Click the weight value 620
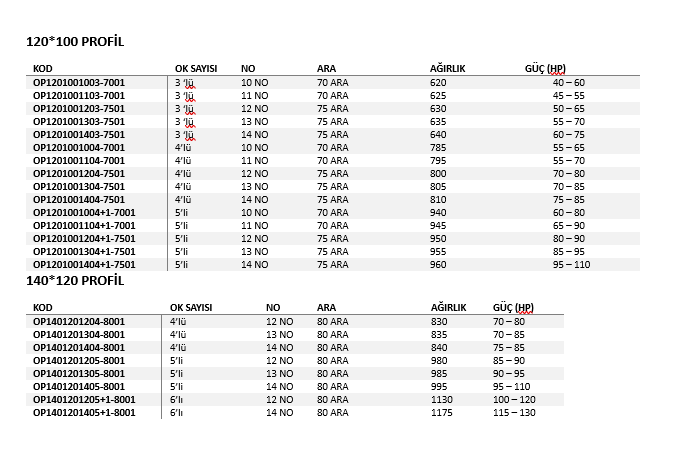The width and height of the screenshot is (697, 452). pyautogui.click(x=438, y=82)
